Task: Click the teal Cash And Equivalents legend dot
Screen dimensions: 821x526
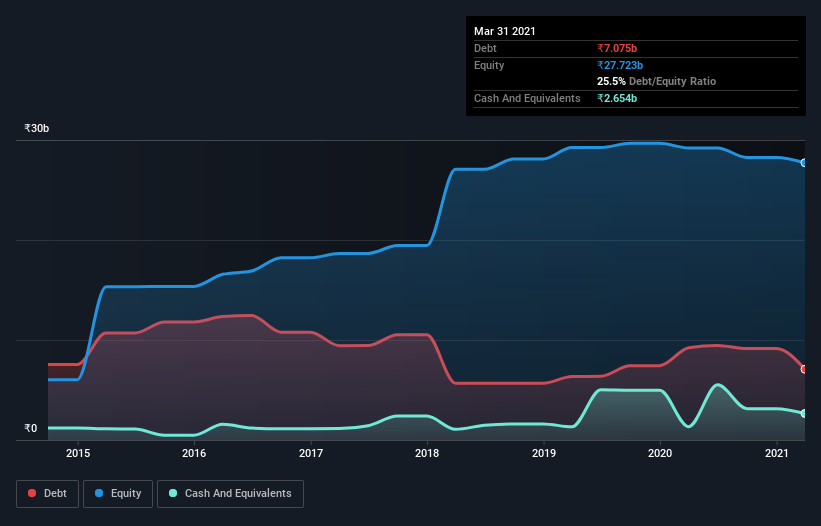Action: (x=173, y=493)
